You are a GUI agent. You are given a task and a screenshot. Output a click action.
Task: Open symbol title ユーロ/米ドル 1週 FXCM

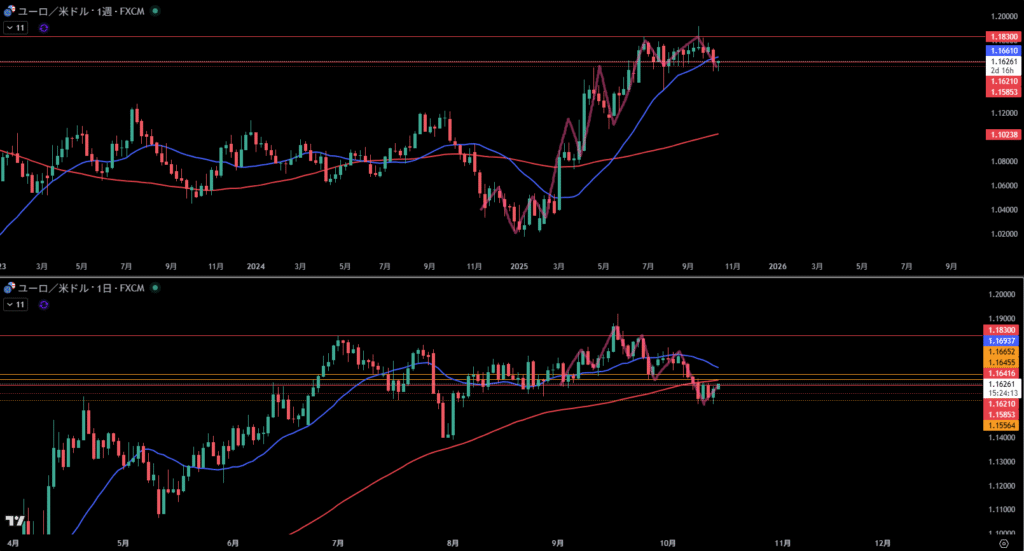pos(82,10)
